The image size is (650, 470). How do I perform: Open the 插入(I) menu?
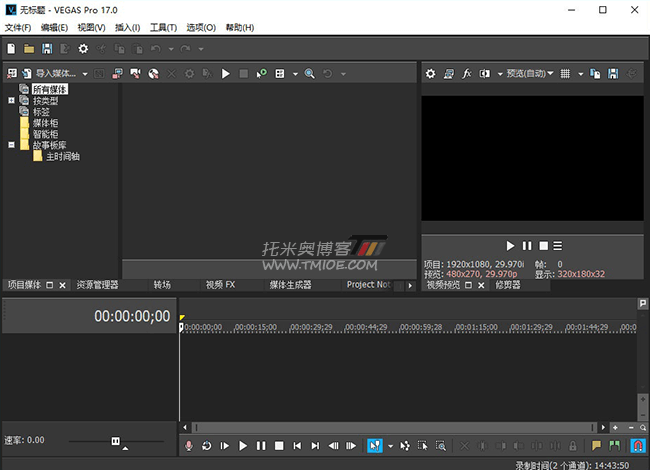click(127, 27)
